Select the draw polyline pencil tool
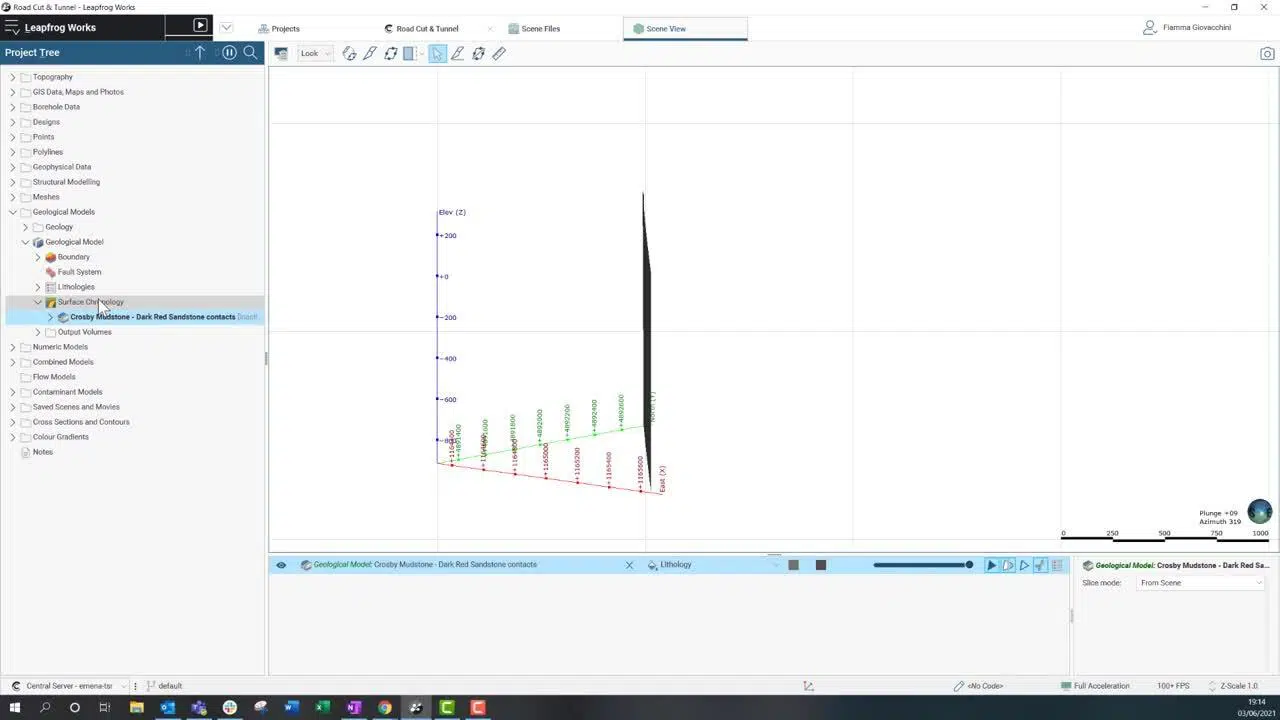Viewport: 1280px width, 720px height. click(x=457, y=53)
